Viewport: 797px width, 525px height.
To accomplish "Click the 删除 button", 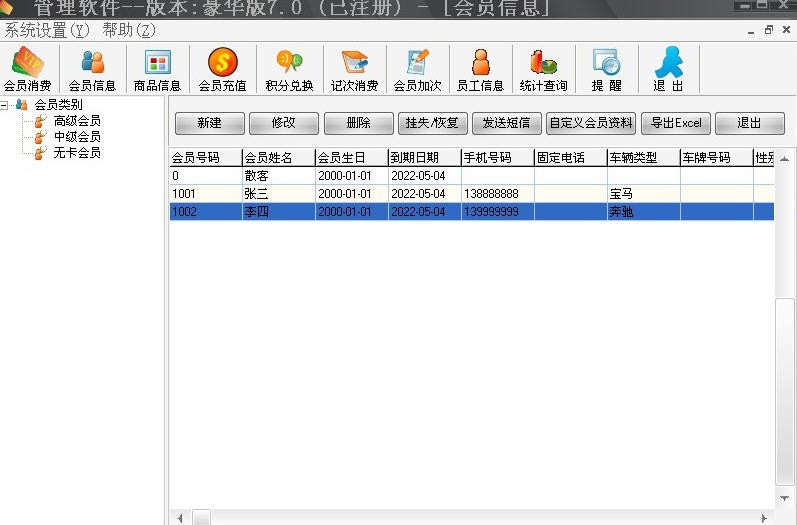I will click(x=358, y=123).
